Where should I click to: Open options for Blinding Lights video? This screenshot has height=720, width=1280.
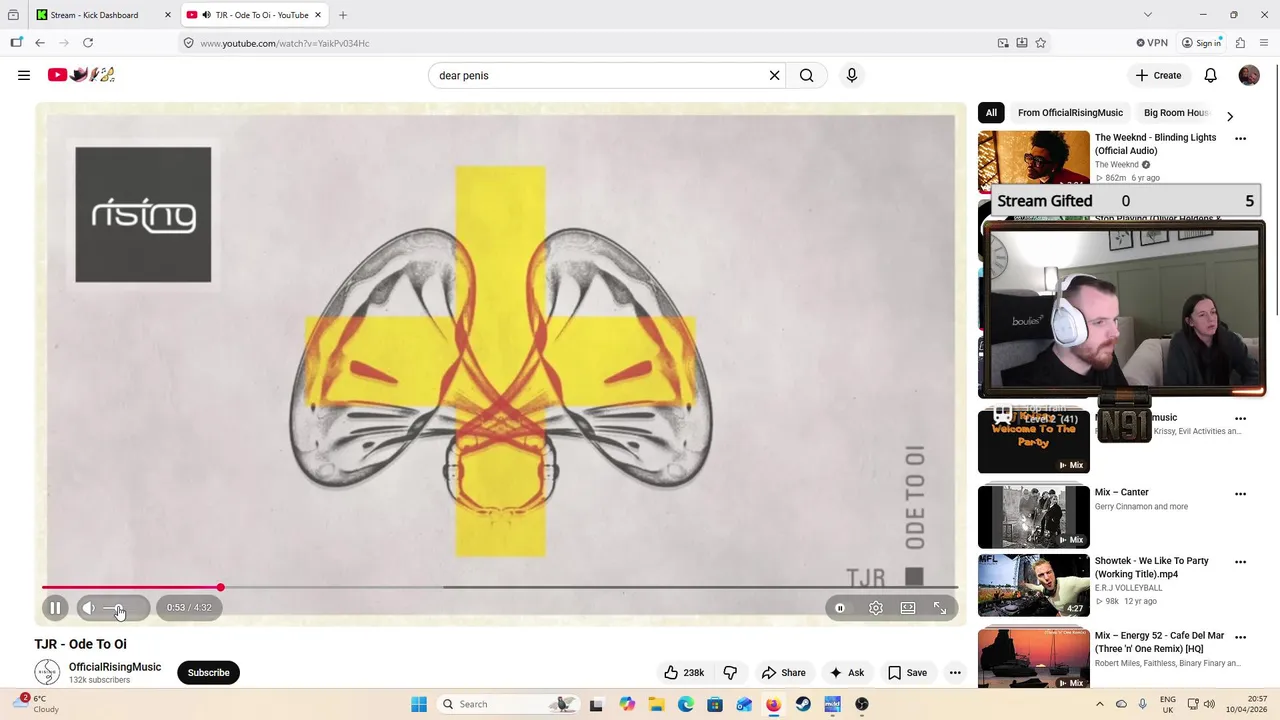(1241, 139)
